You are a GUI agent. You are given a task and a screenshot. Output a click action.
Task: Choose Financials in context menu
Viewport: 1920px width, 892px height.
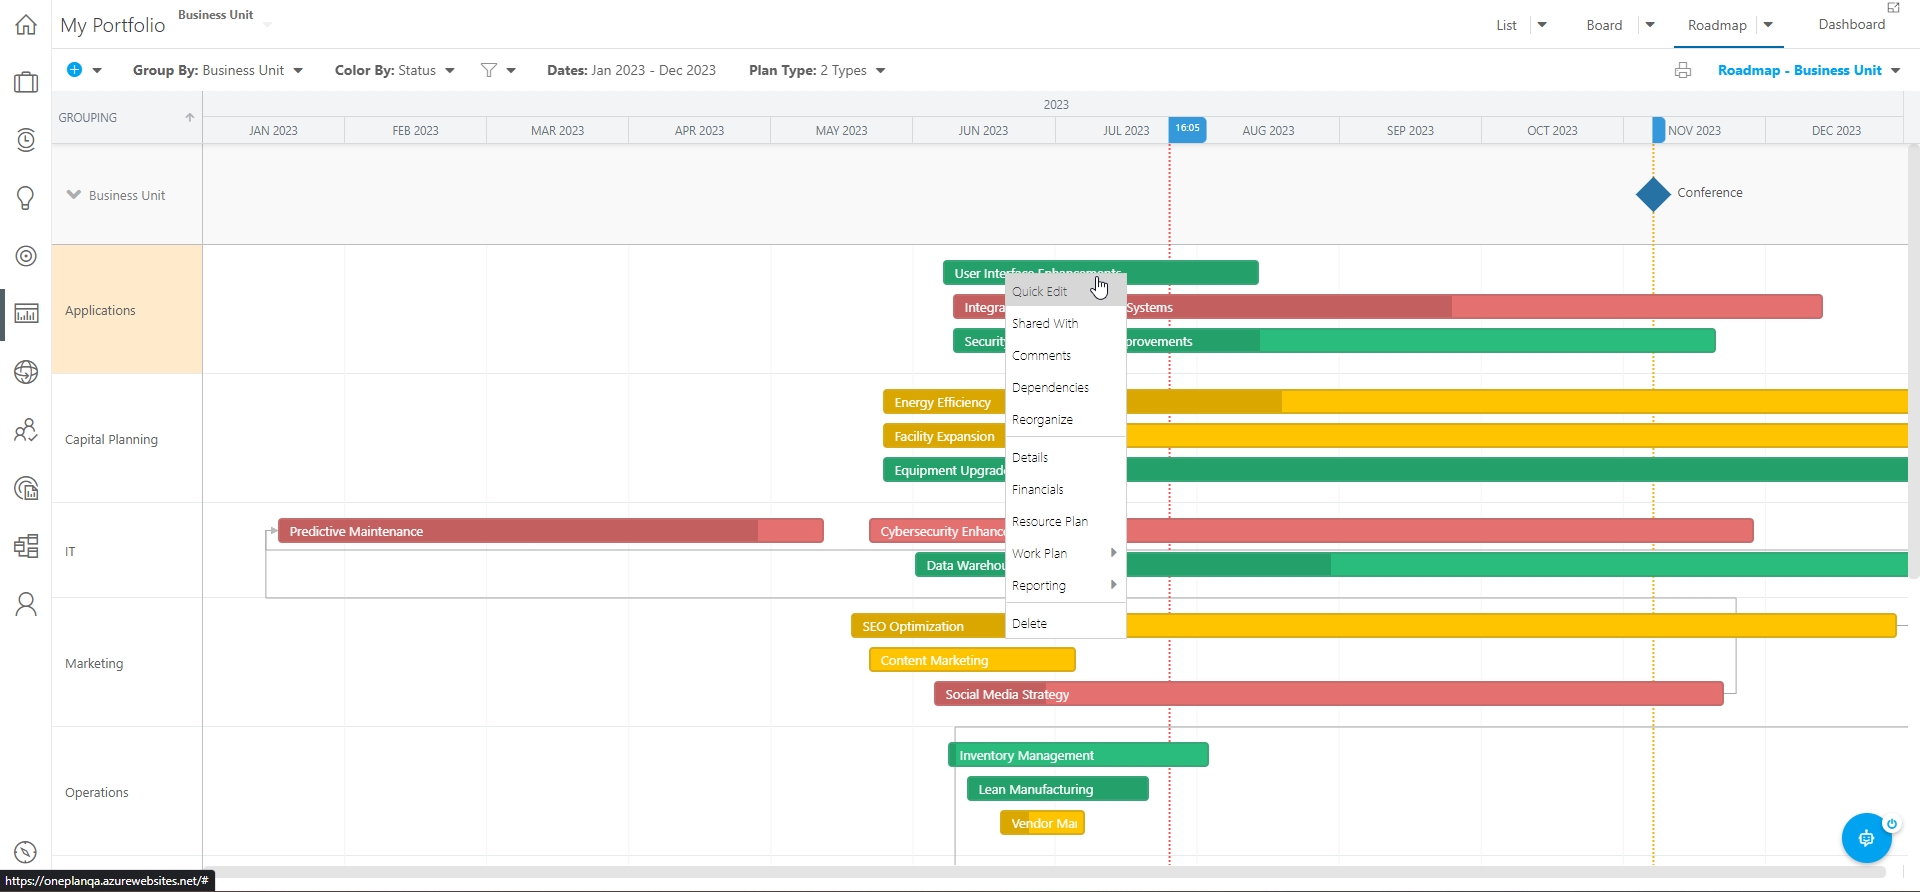pyautogui.click(x=1066, y=489)
